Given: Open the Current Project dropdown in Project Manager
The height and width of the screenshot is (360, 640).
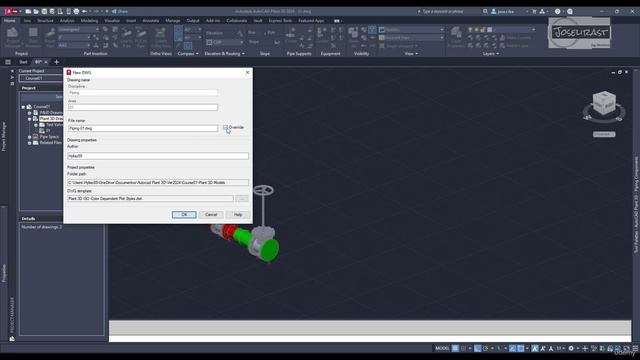Looking at the screenshot, I should [x=41, y=78].
